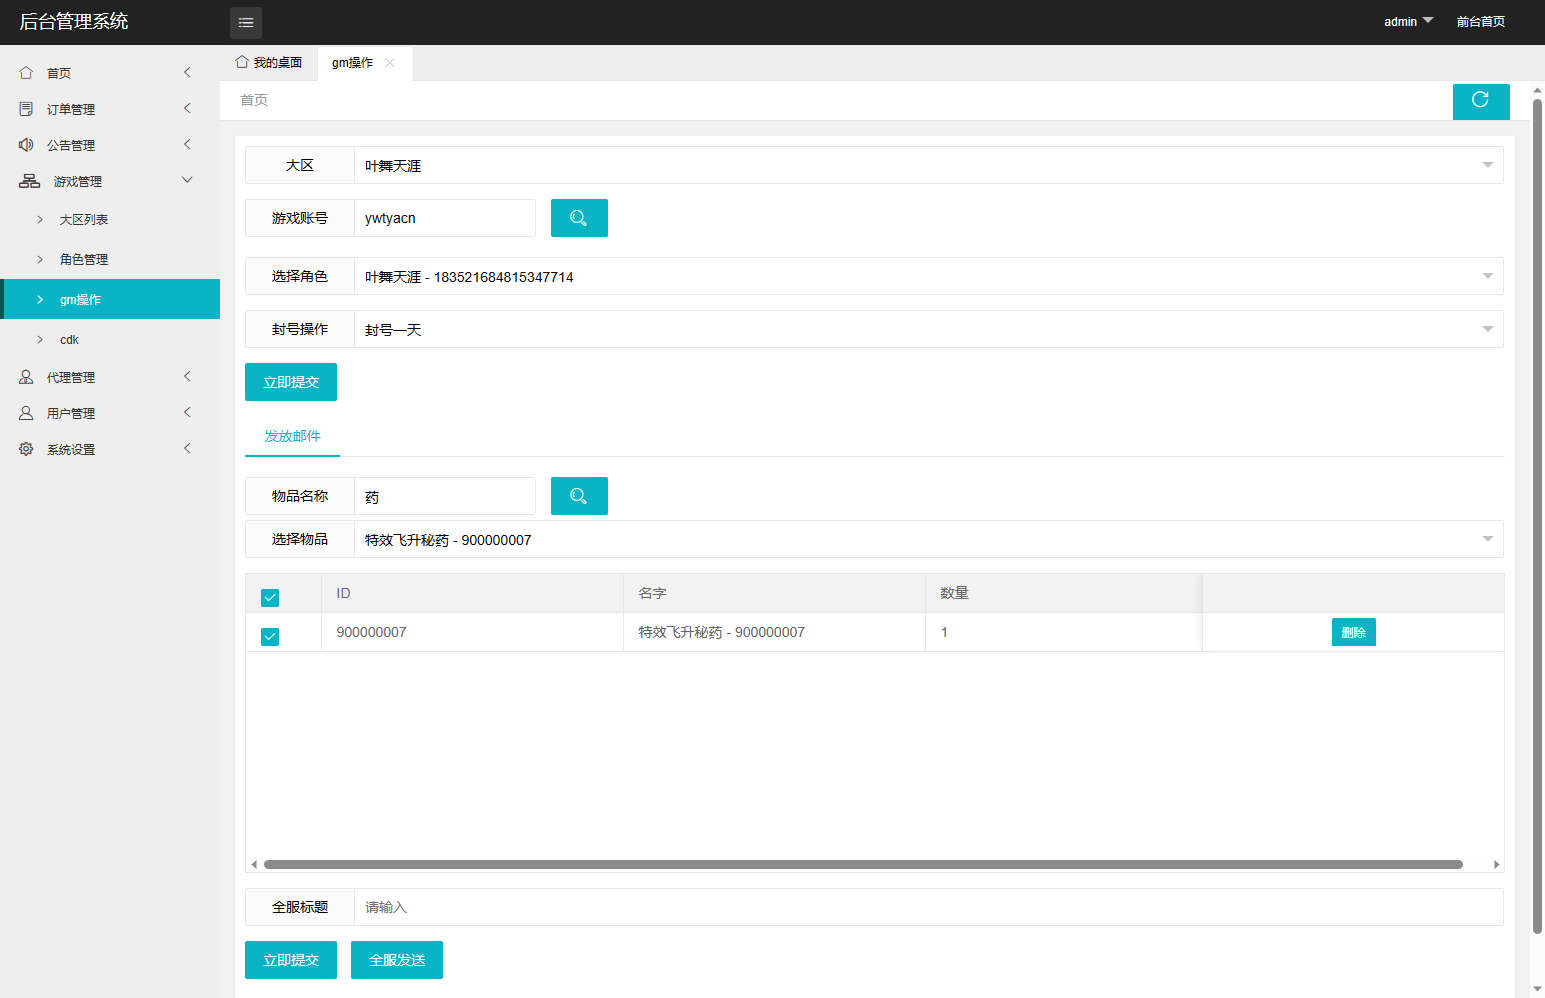
Task: Click the 名字 column header
Action: 774,593
